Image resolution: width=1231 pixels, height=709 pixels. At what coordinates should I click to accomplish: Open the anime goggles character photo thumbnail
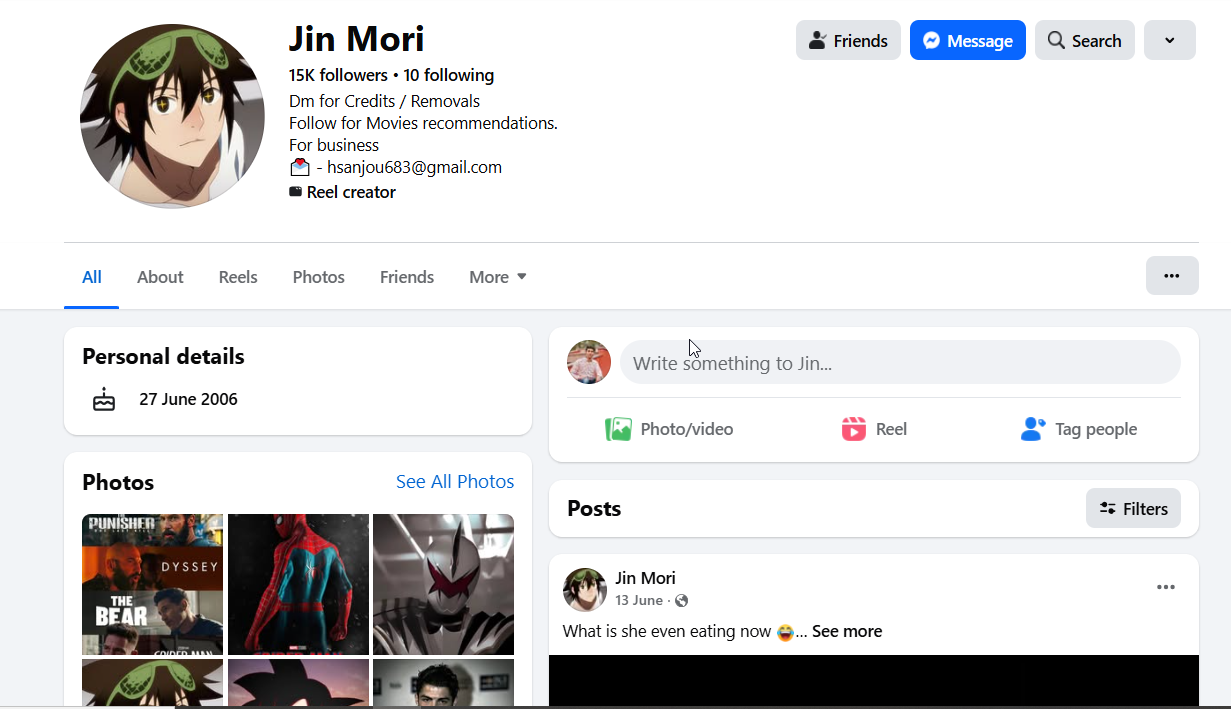[152, 682]
